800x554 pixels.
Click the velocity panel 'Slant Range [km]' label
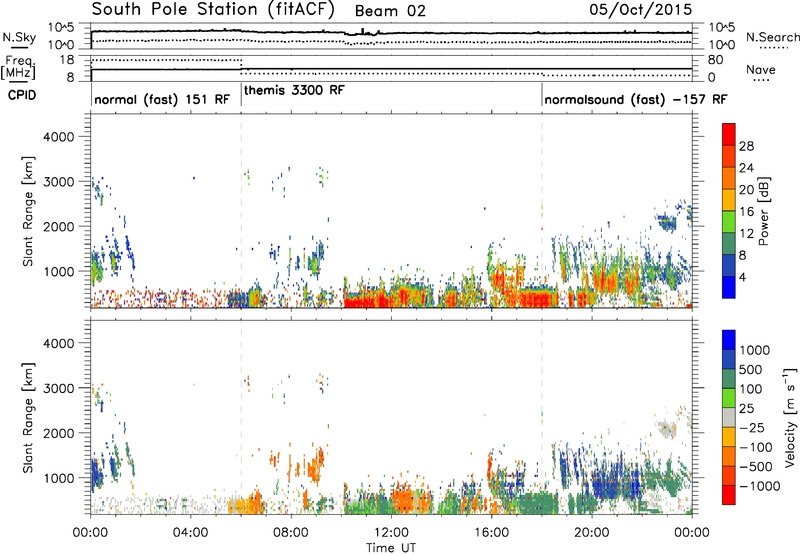28,417
